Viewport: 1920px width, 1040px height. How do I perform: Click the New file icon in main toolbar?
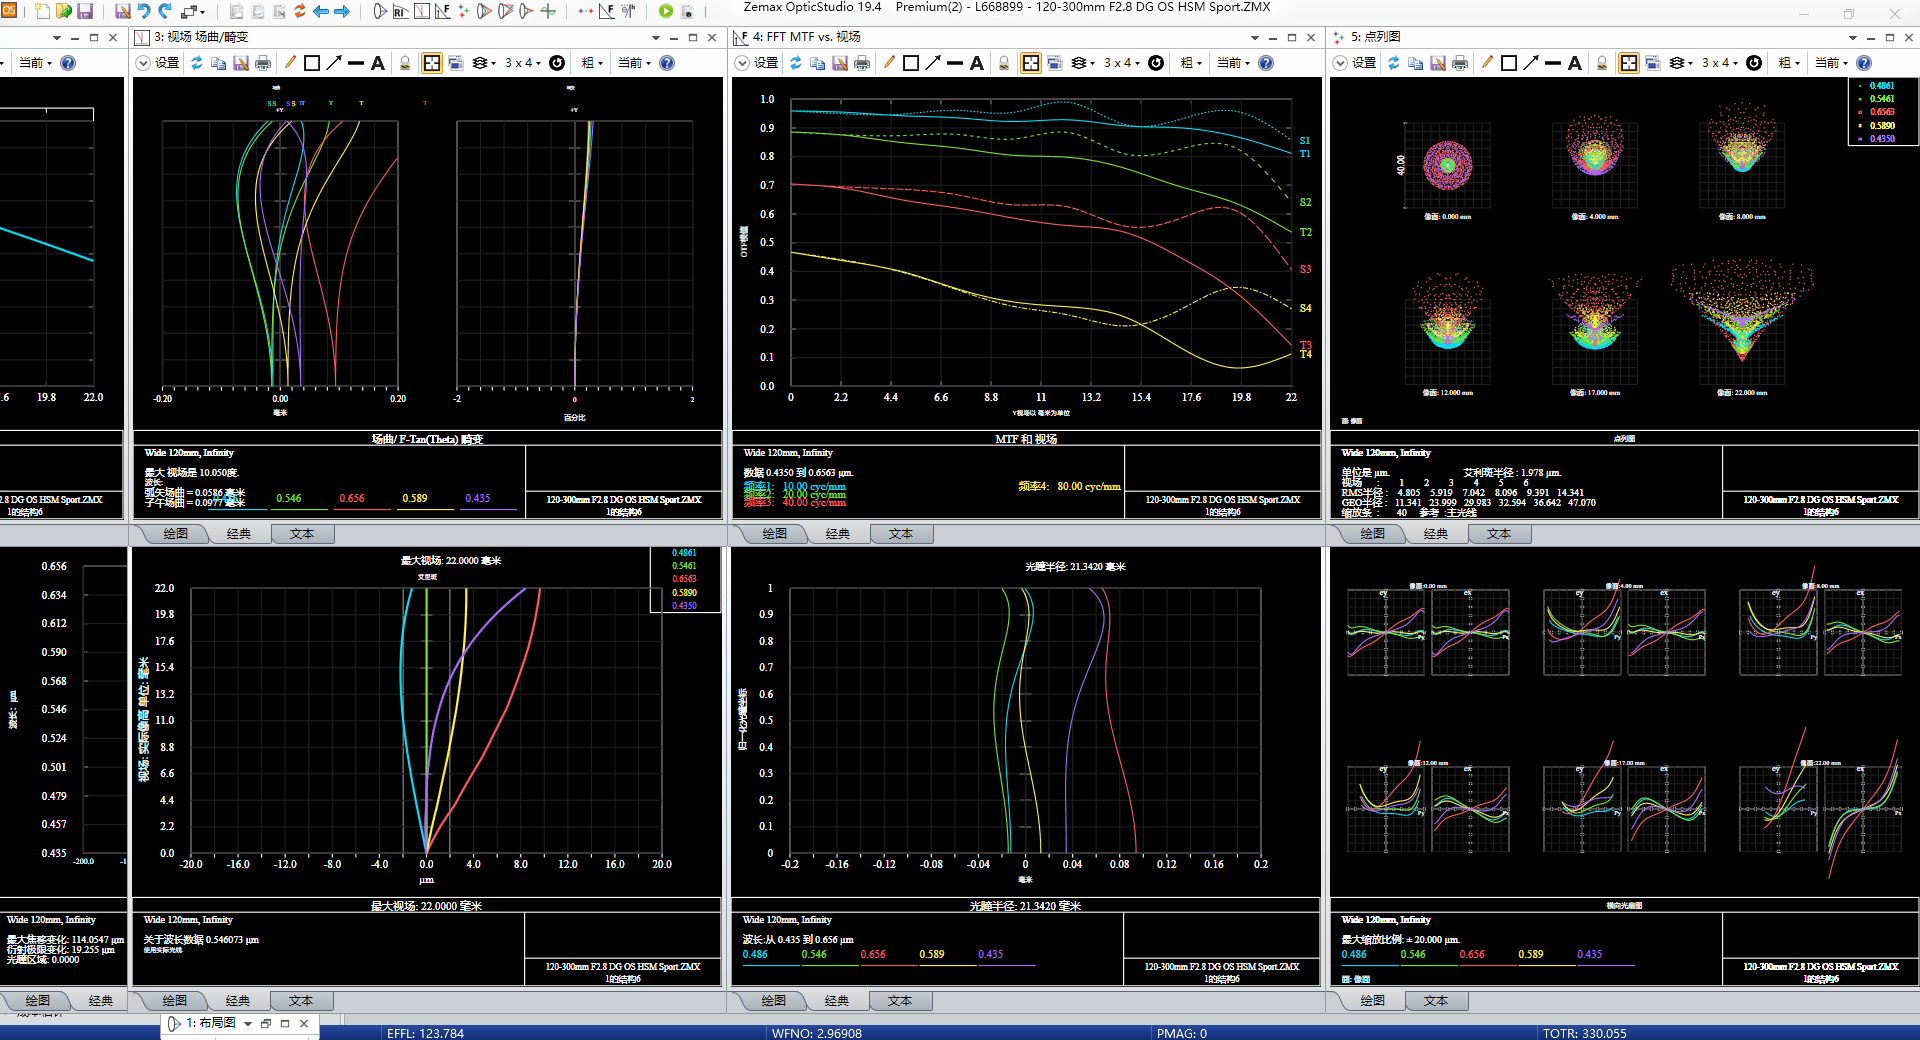pyautogui.click(x=42, y=11)
